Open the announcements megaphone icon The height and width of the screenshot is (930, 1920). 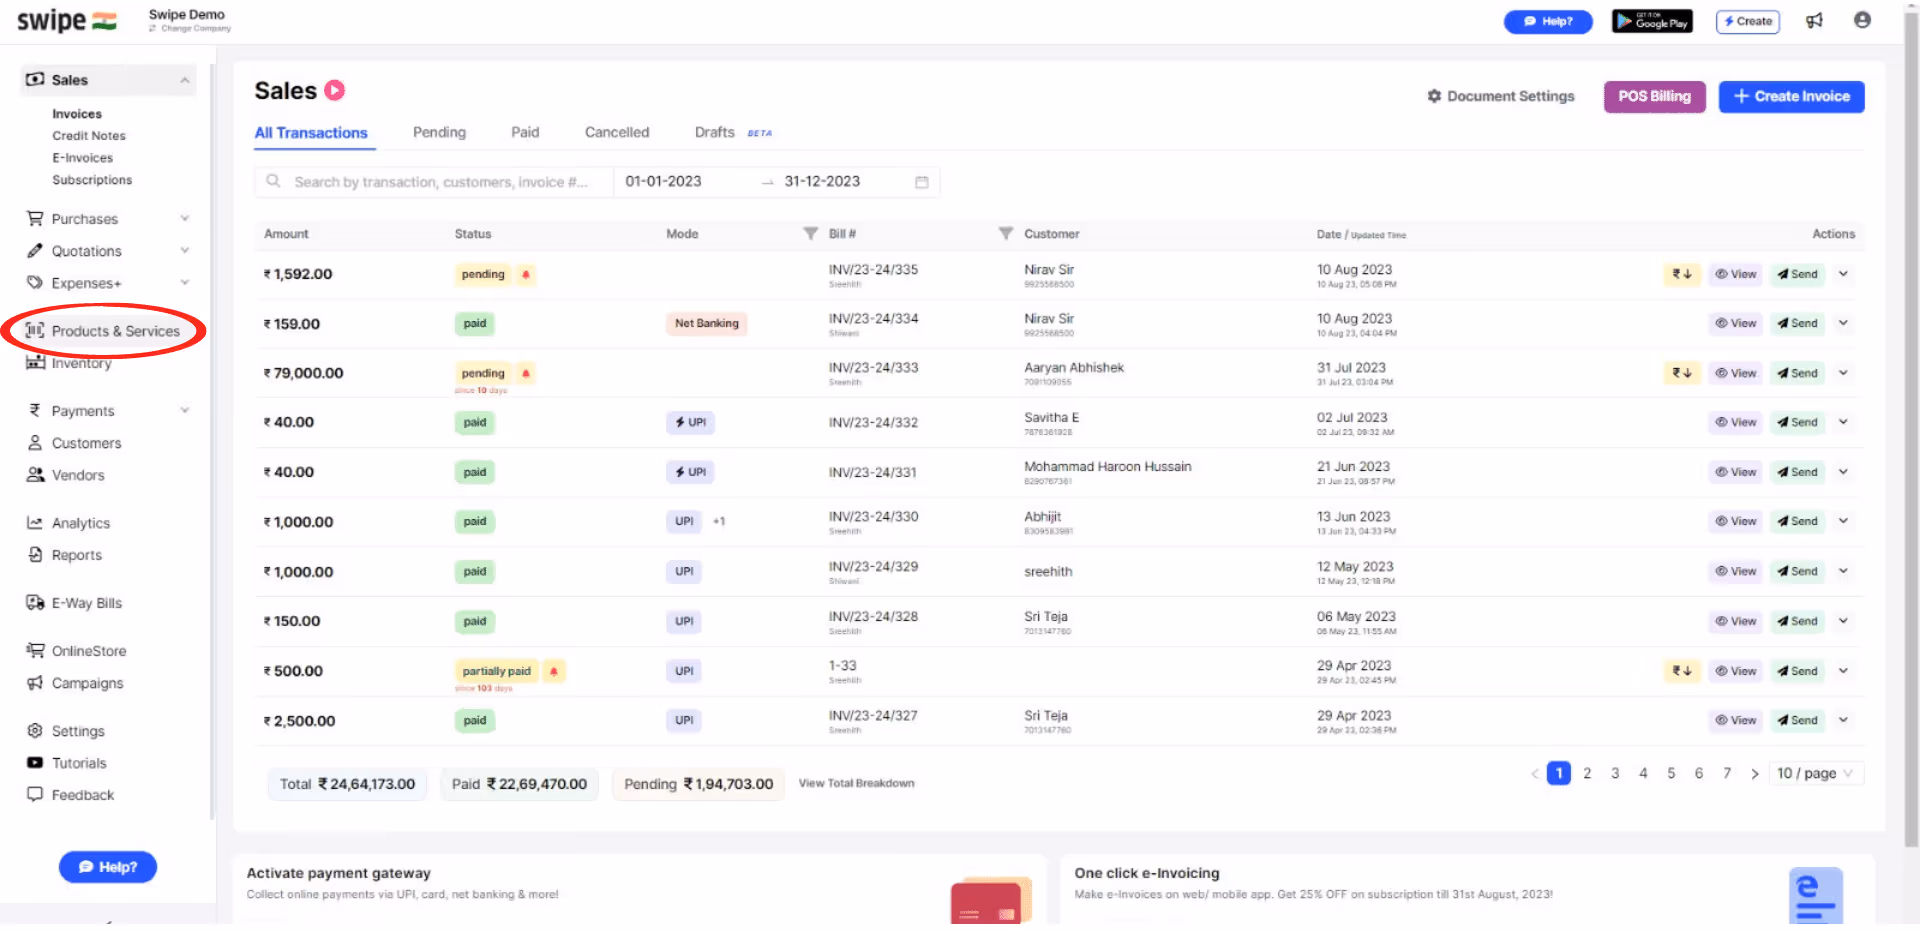[x=1814, y=21]
